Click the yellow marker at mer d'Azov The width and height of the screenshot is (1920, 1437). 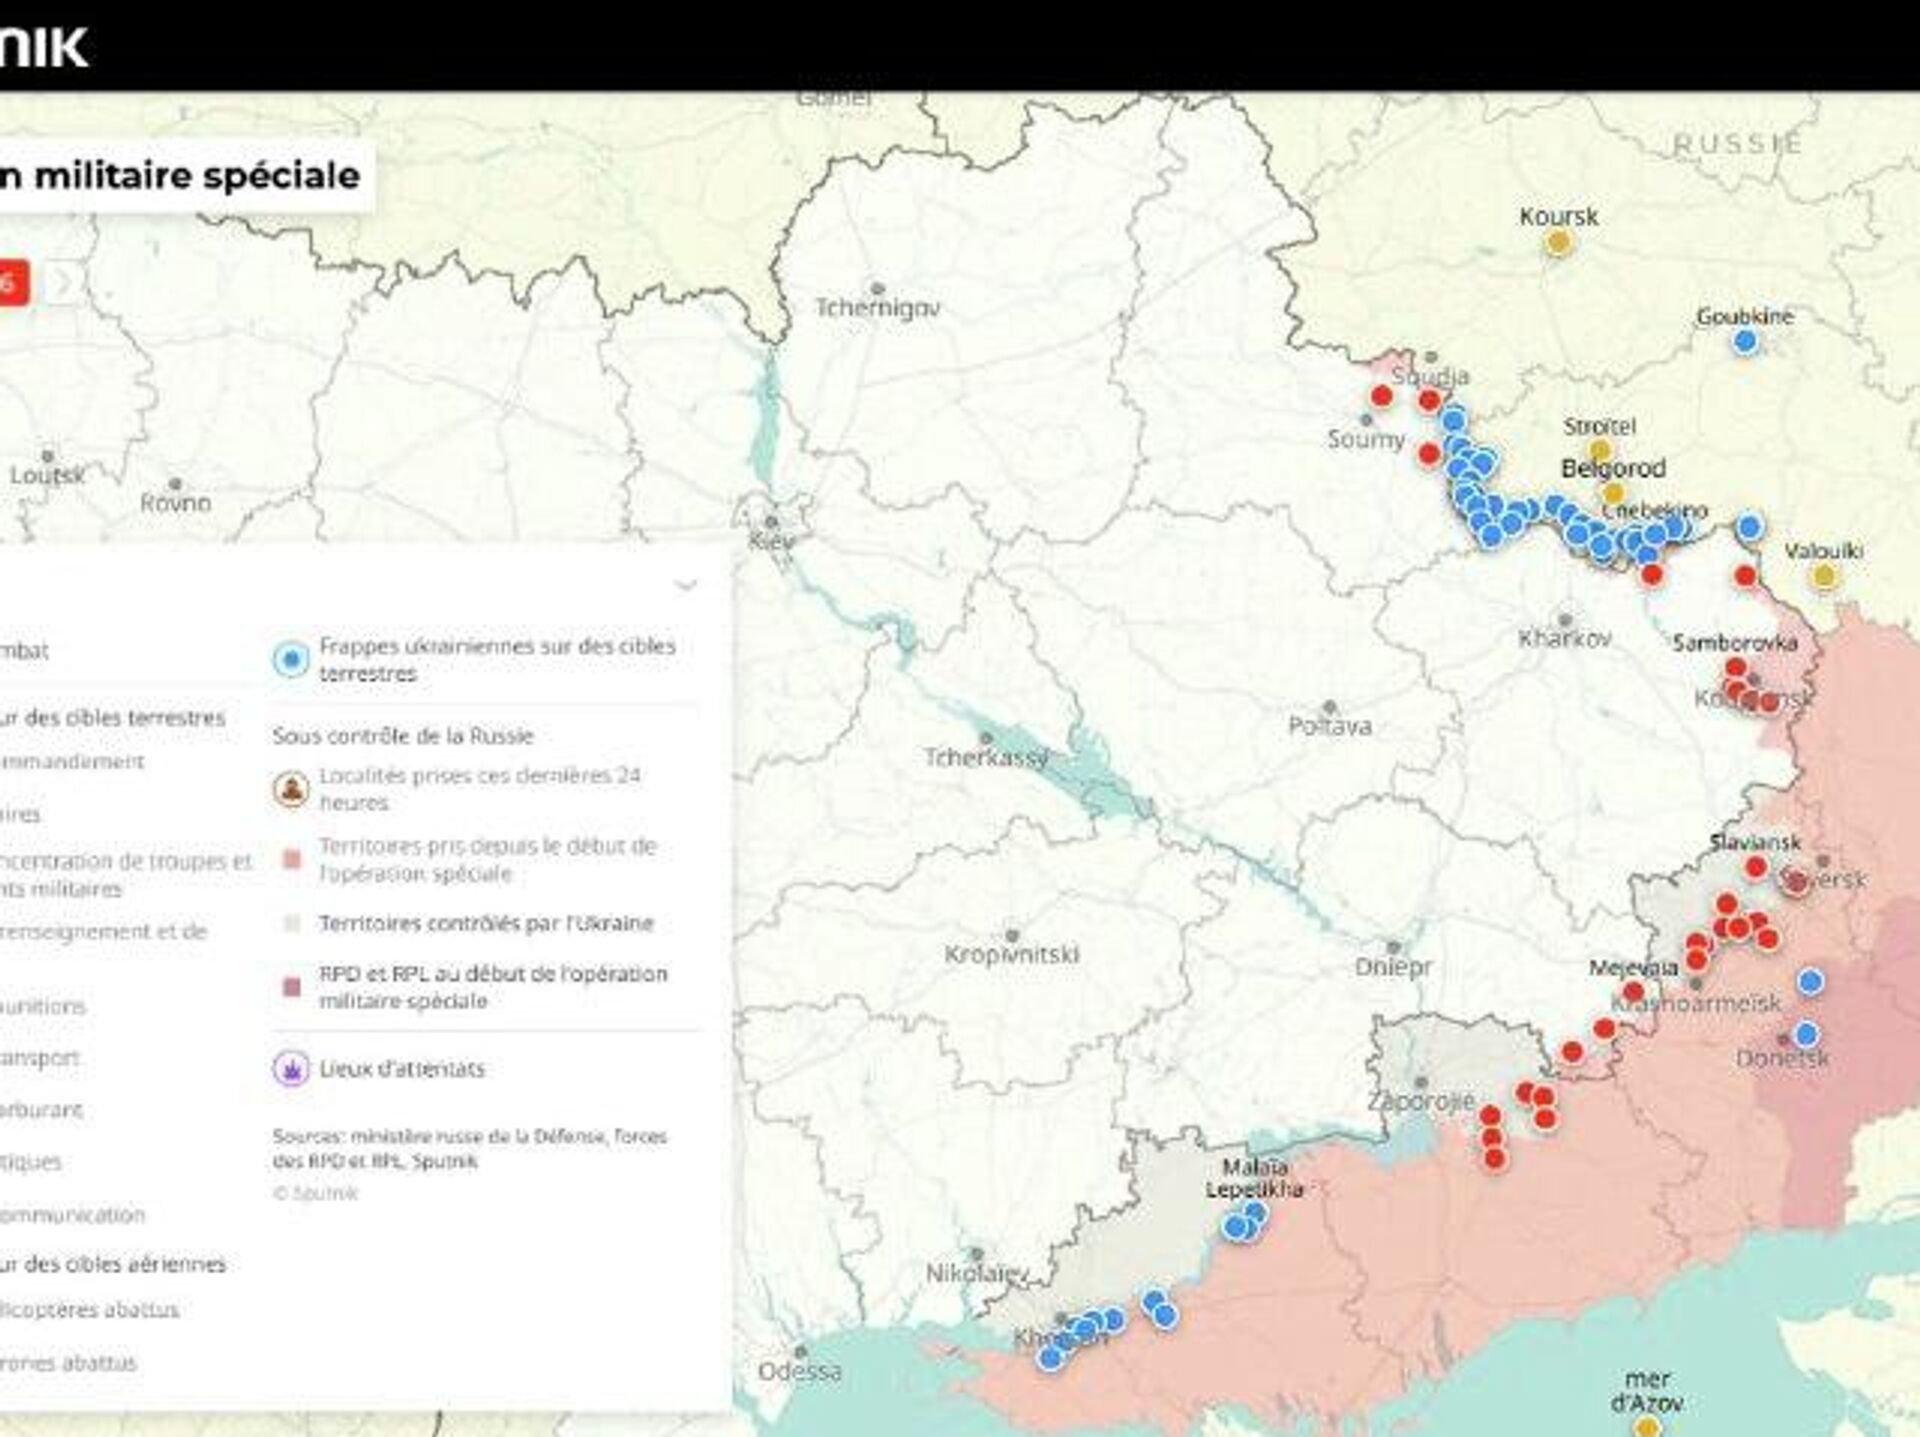coord(1647,1426)
